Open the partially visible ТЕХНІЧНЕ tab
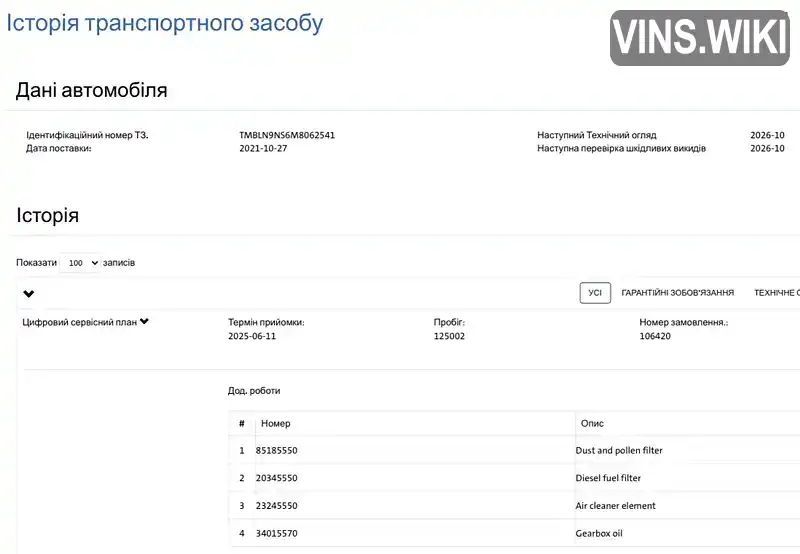 (777, 293)
